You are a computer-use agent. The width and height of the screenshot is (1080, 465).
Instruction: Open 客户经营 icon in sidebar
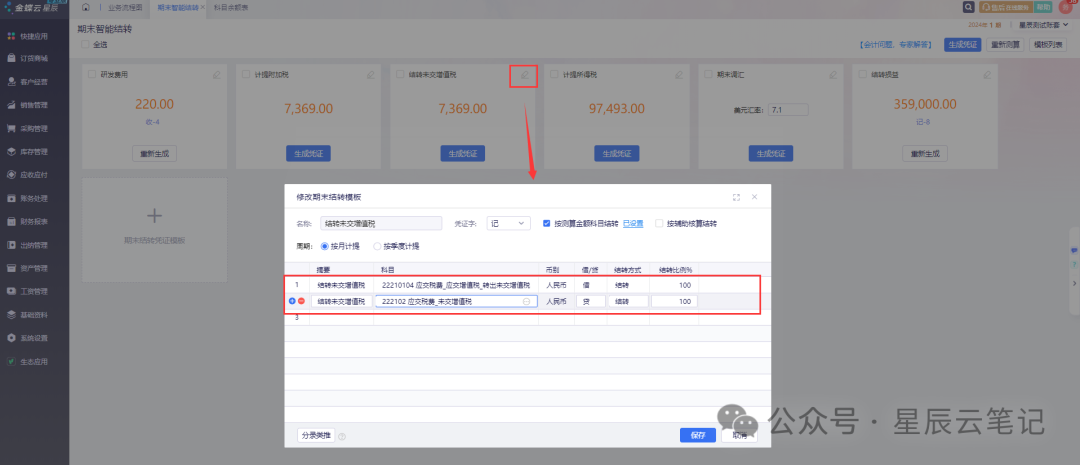pyautogui.click(x=12, y=82)
